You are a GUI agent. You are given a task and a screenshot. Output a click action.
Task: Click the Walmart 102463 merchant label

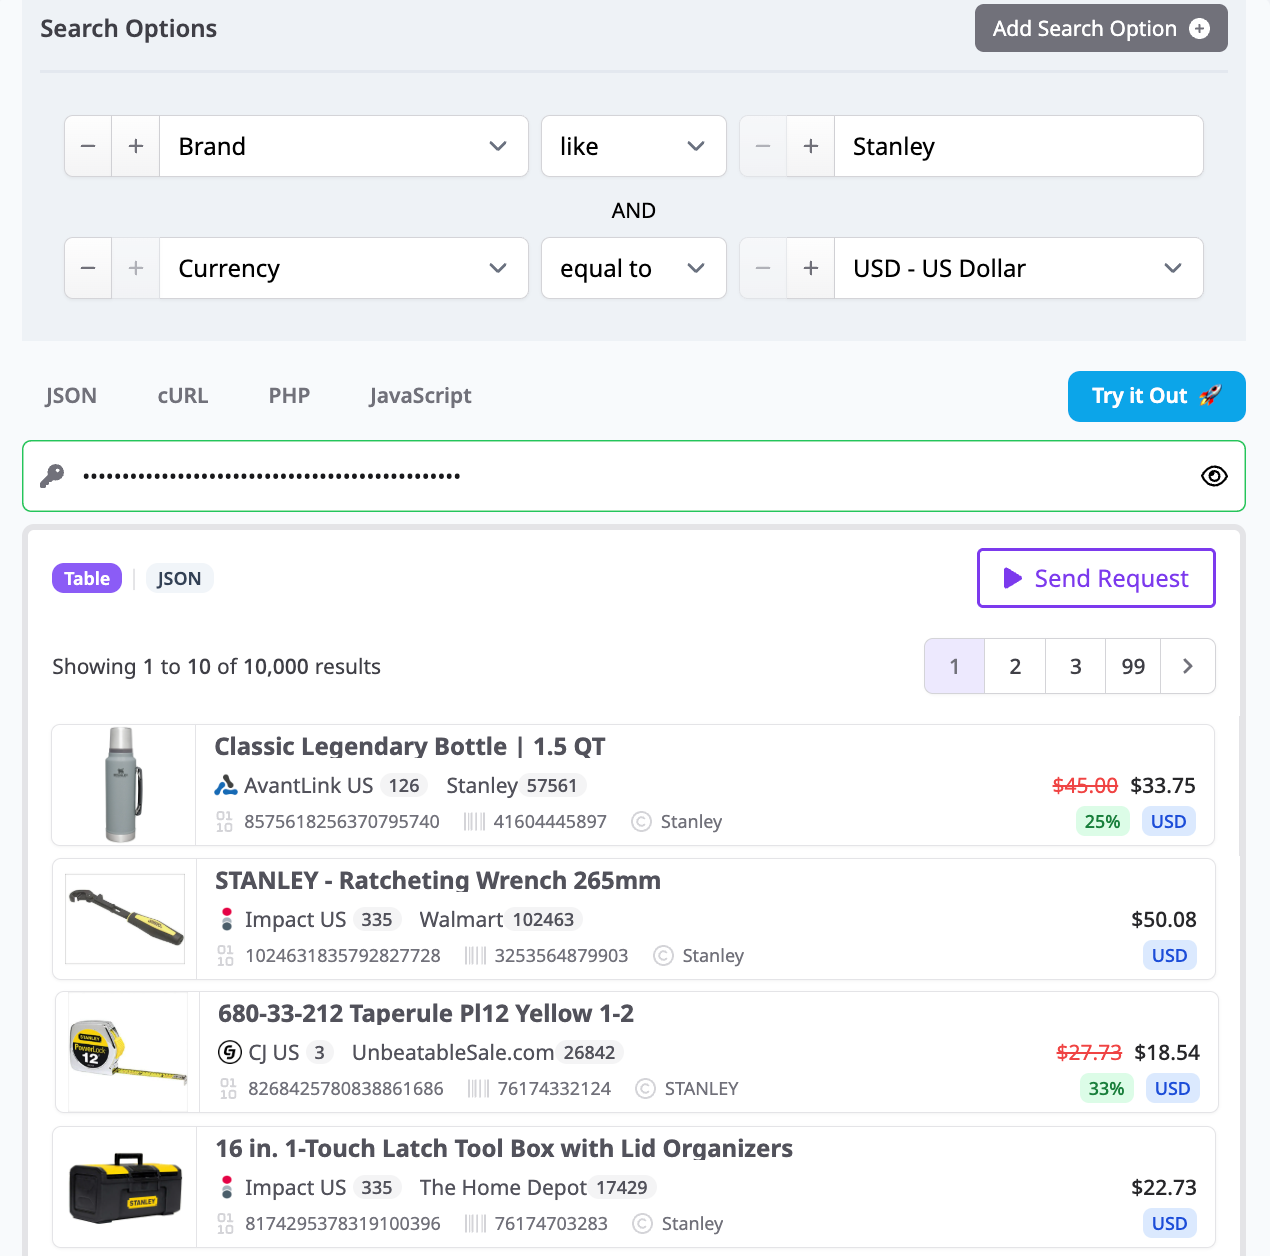(500, 919)
